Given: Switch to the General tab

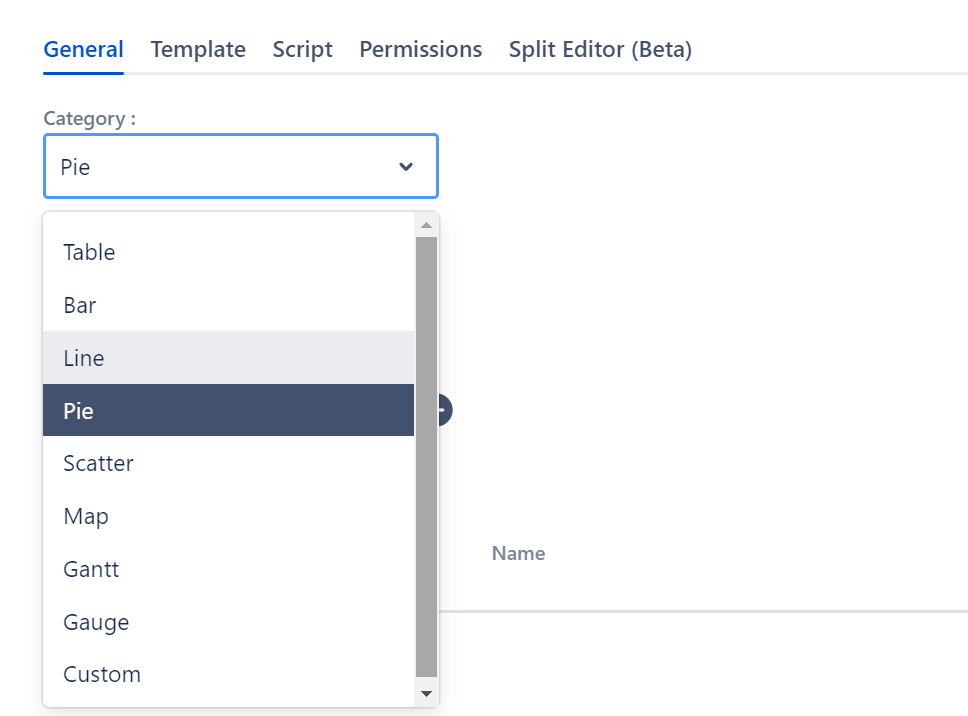Looking at the screenshot, I should click(x=83, y=49).
